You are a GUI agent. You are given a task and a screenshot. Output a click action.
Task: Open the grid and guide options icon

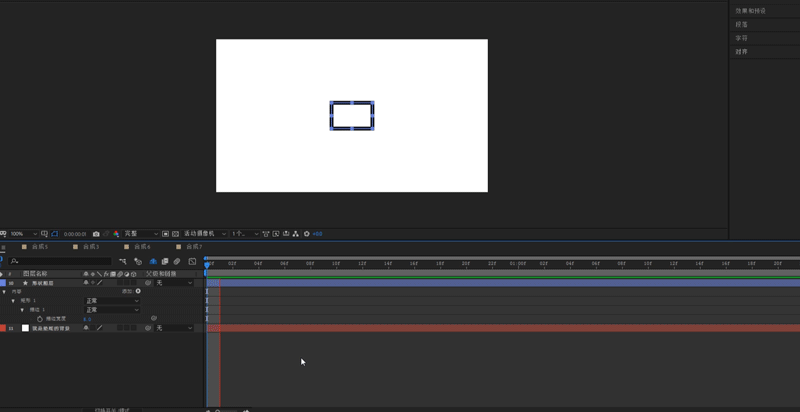(x=44, y=234)
